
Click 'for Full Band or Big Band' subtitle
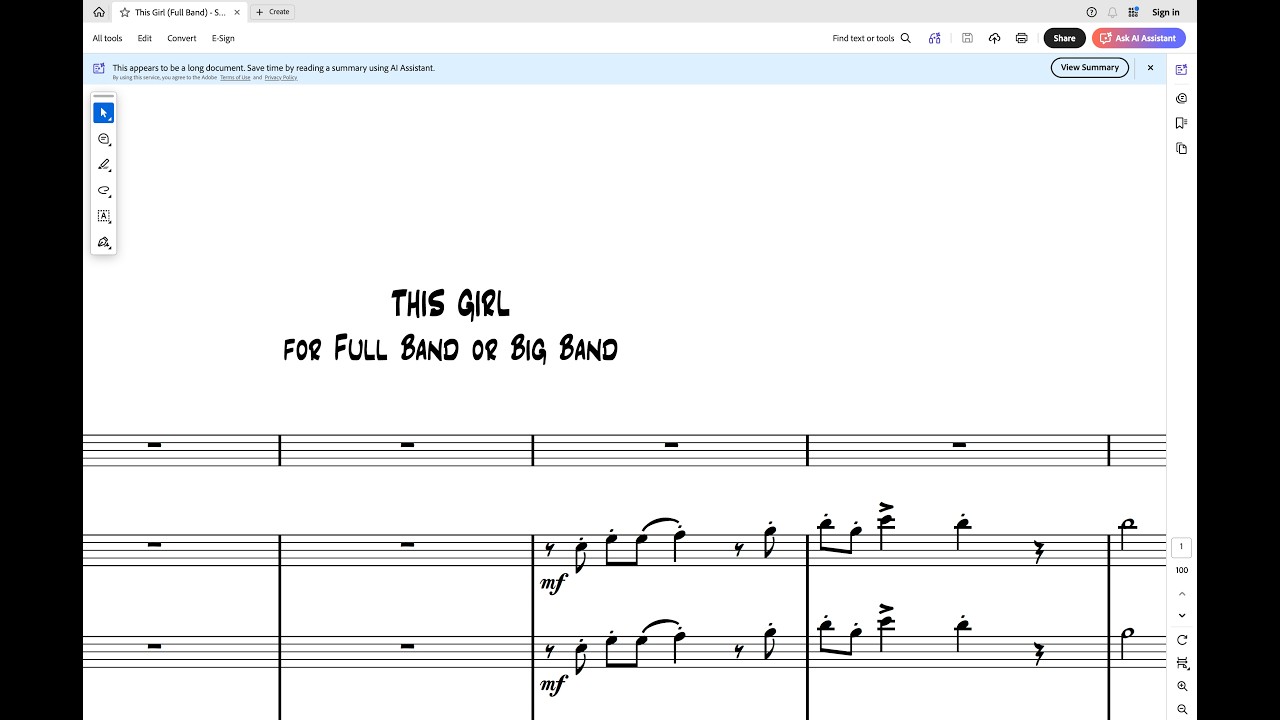coord(450,349)
